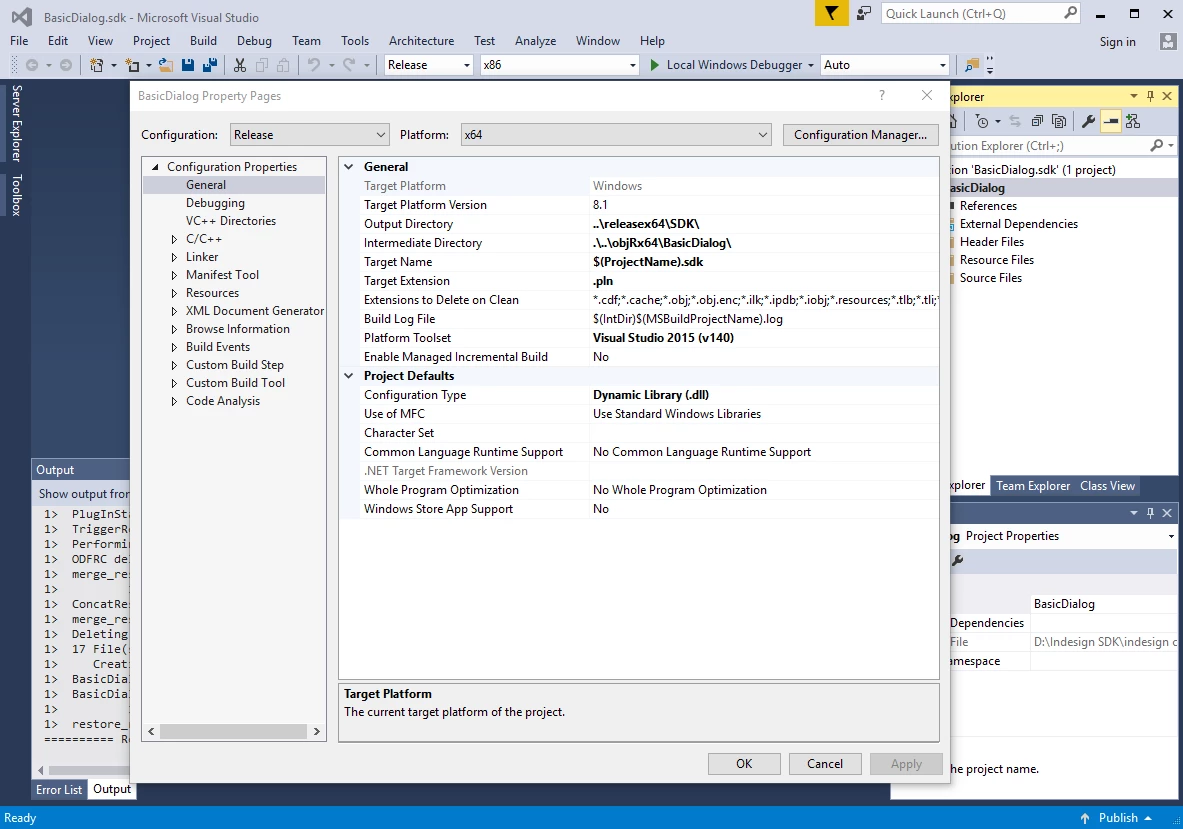Switch to the Error List tab
This screenshot has height=829, width=1183.
pyautogui.click(x=59, y=789)
